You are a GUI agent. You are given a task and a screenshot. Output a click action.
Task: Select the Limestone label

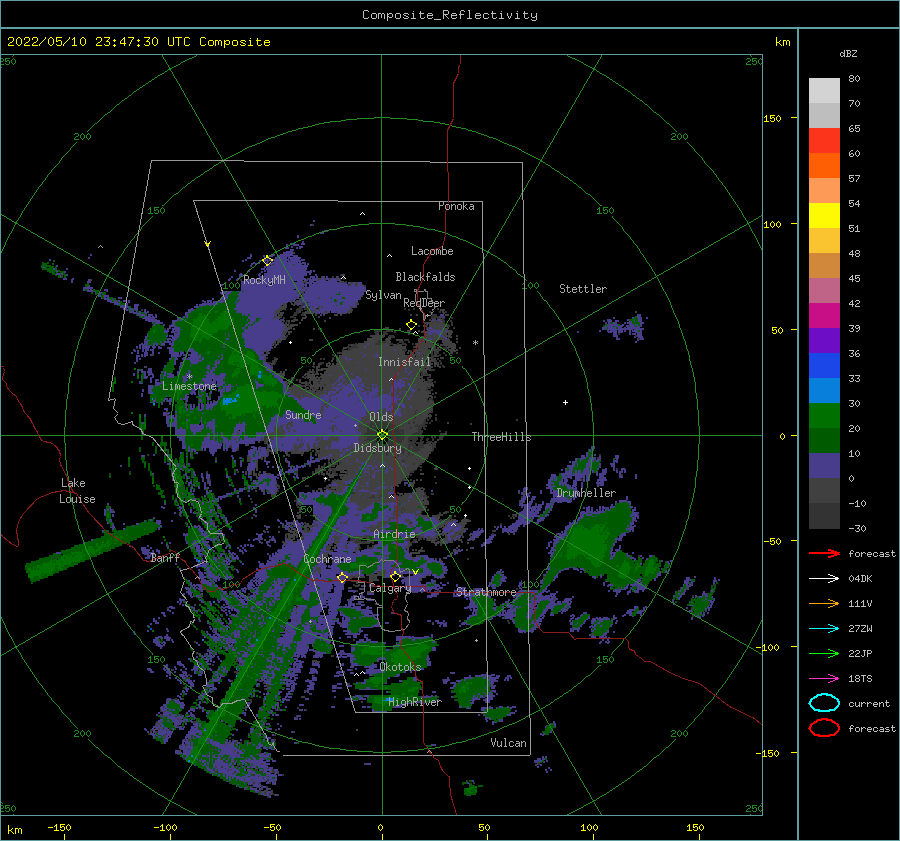pyautogui.click(x=189, y=386)
